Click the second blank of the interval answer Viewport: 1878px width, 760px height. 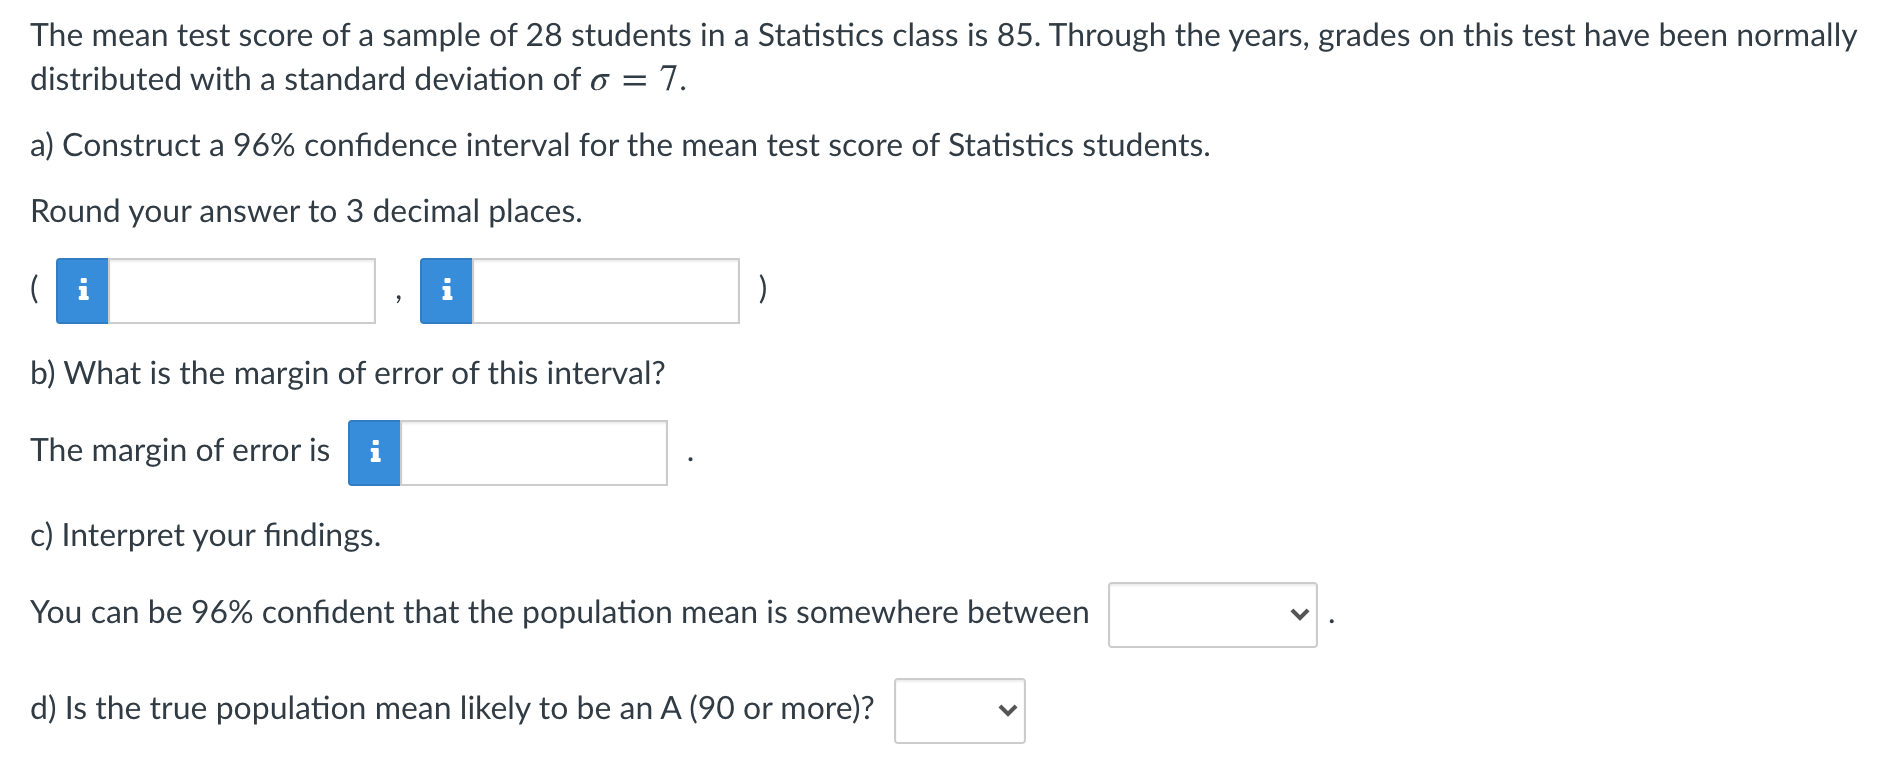[x=605, y=291]
